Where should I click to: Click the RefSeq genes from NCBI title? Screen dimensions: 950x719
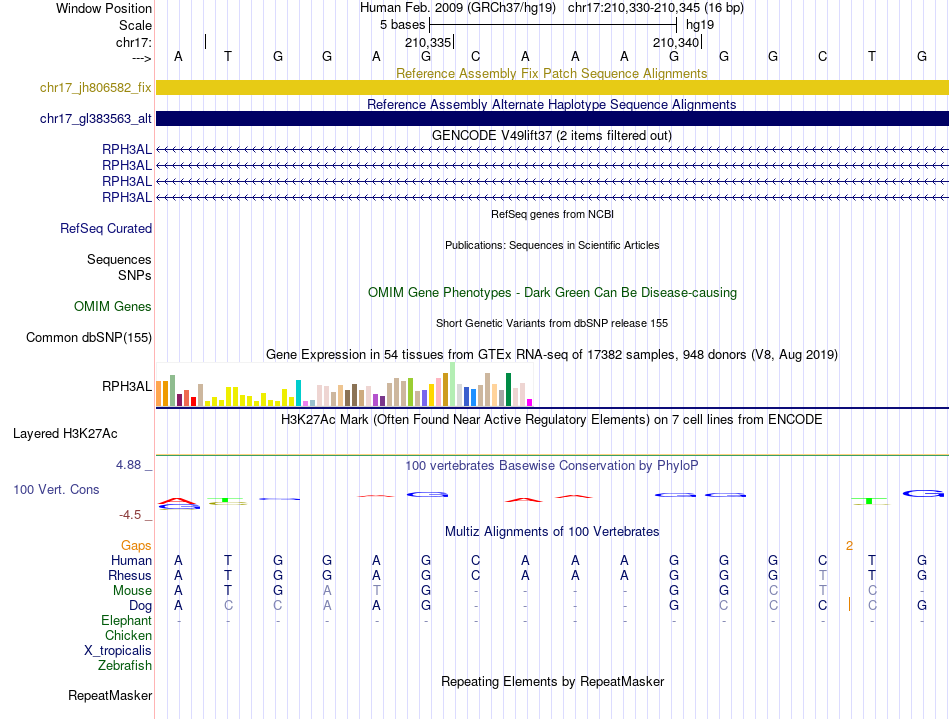point(552,214)
